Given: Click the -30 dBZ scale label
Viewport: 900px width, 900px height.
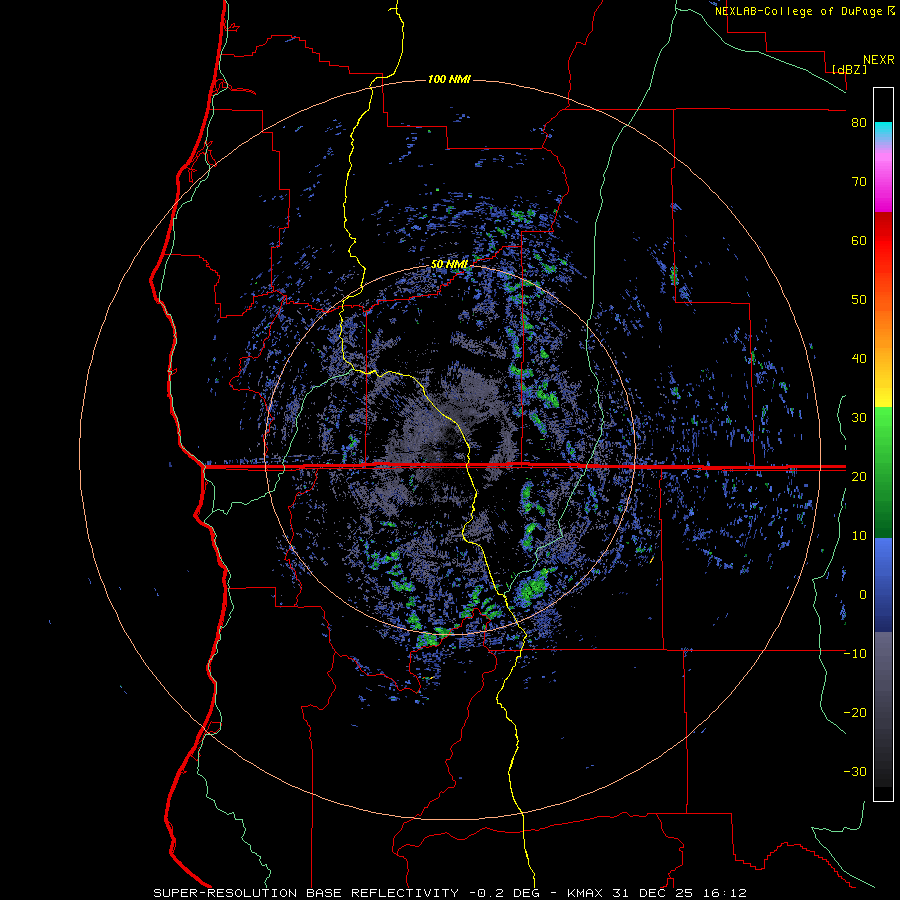Looking at the screenshot, I should point(855,772).
